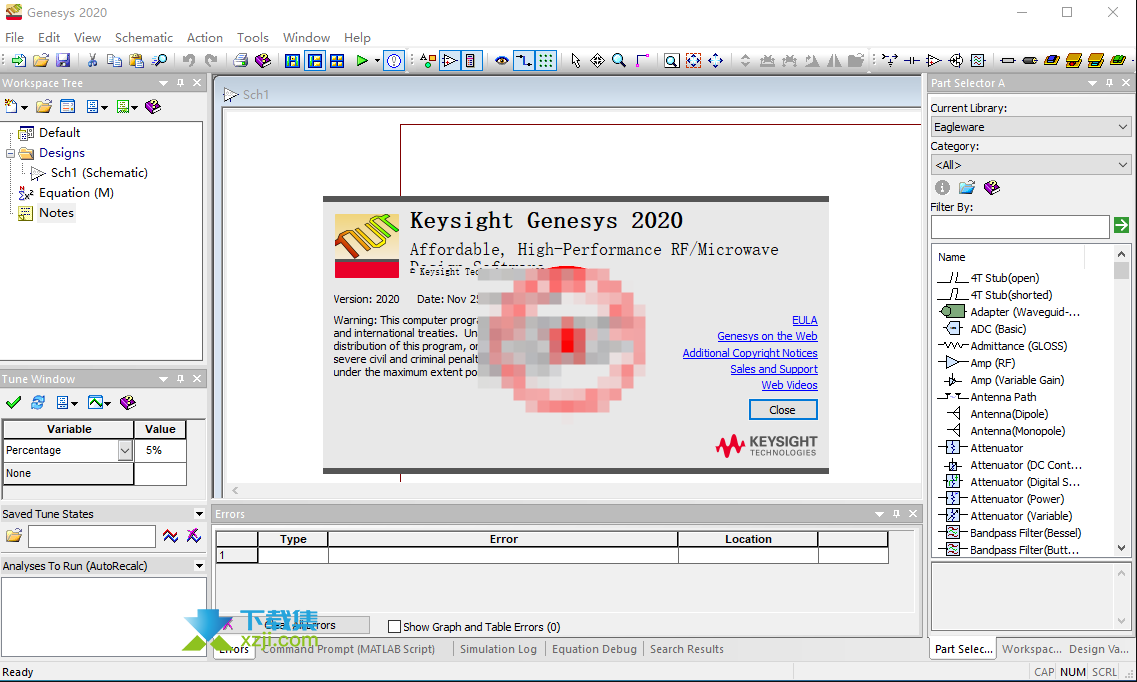Open the Web Videos link
The image size is (1137, 682).
(789, 385)
